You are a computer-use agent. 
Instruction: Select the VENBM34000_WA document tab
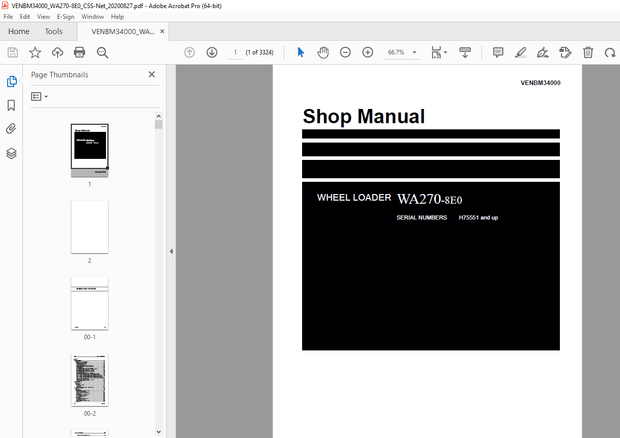coord(123,32)
